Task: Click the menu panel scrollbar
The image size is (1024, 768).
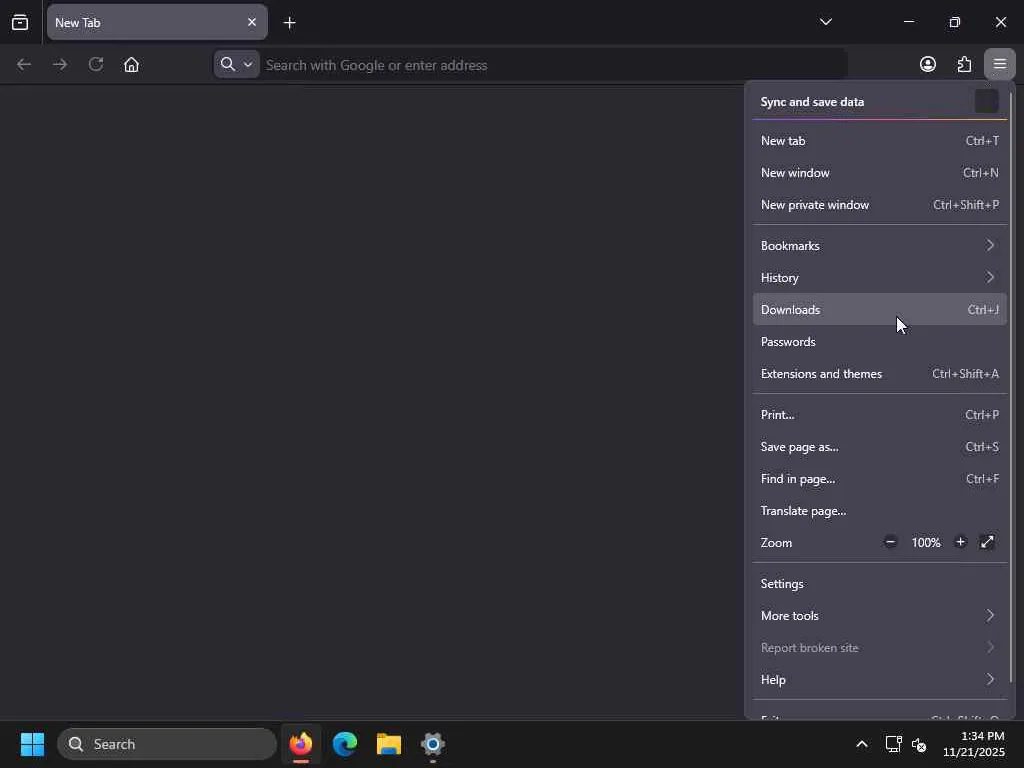Action: [x=1012, y=385]
